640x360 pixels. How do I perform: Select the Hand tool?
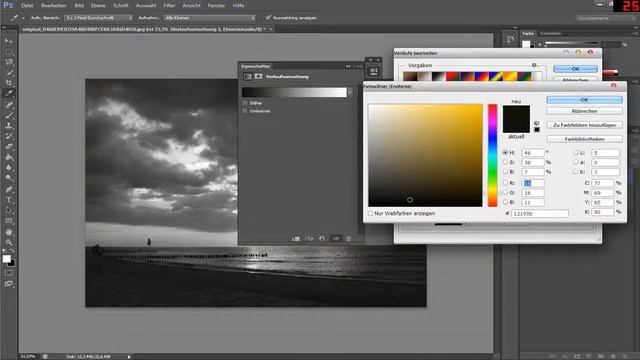coord(9,232)
